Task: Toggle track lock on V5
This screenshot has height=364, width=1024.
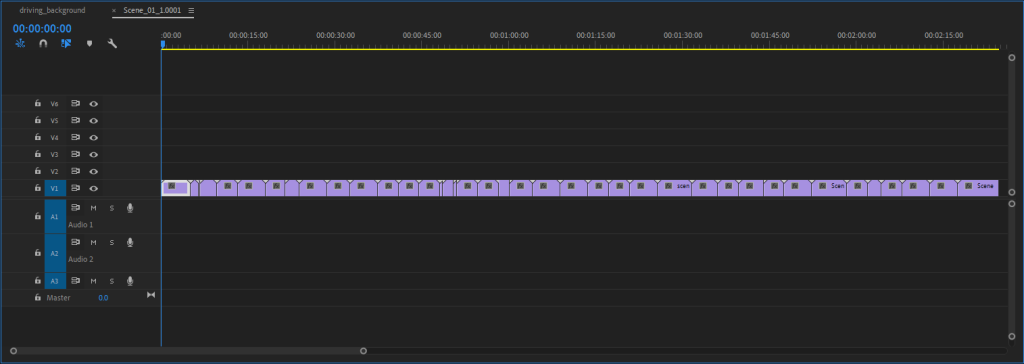Action: [38, 120]
